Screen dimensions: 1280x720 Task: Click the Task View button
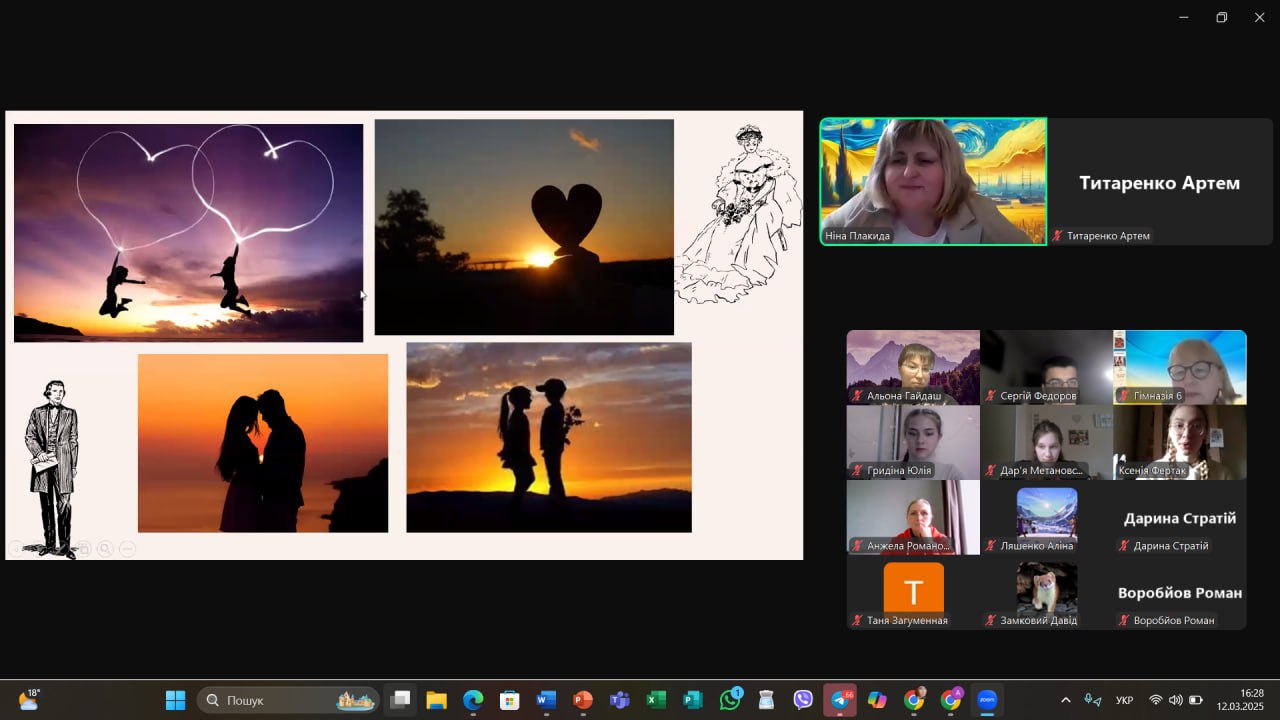pos(400,700)
